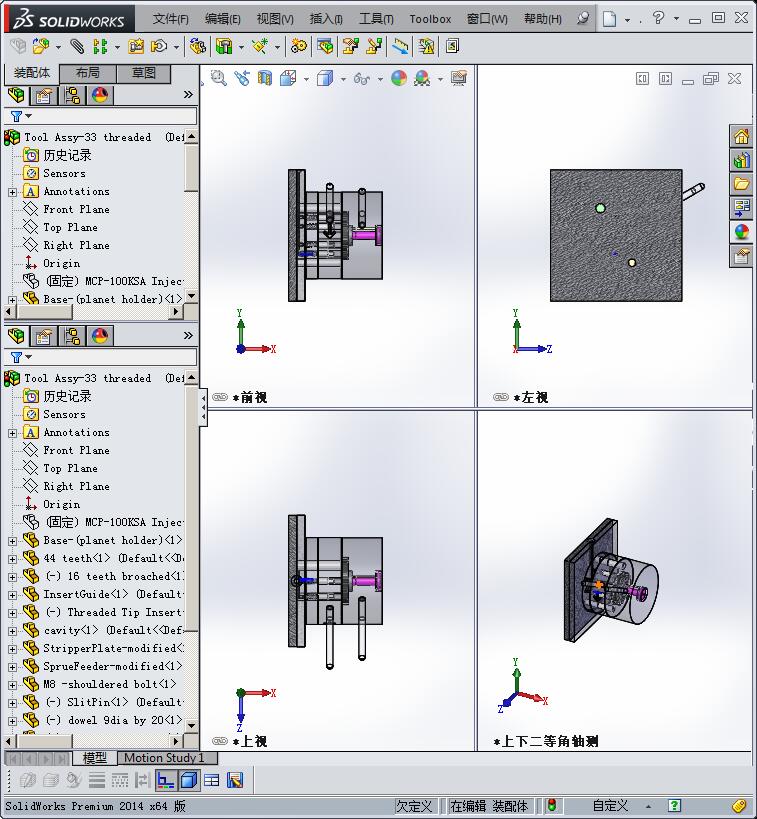Select StripperPlate-modified component in tree
This screenshot has height=819, width=757.
[x=113, y=648]
